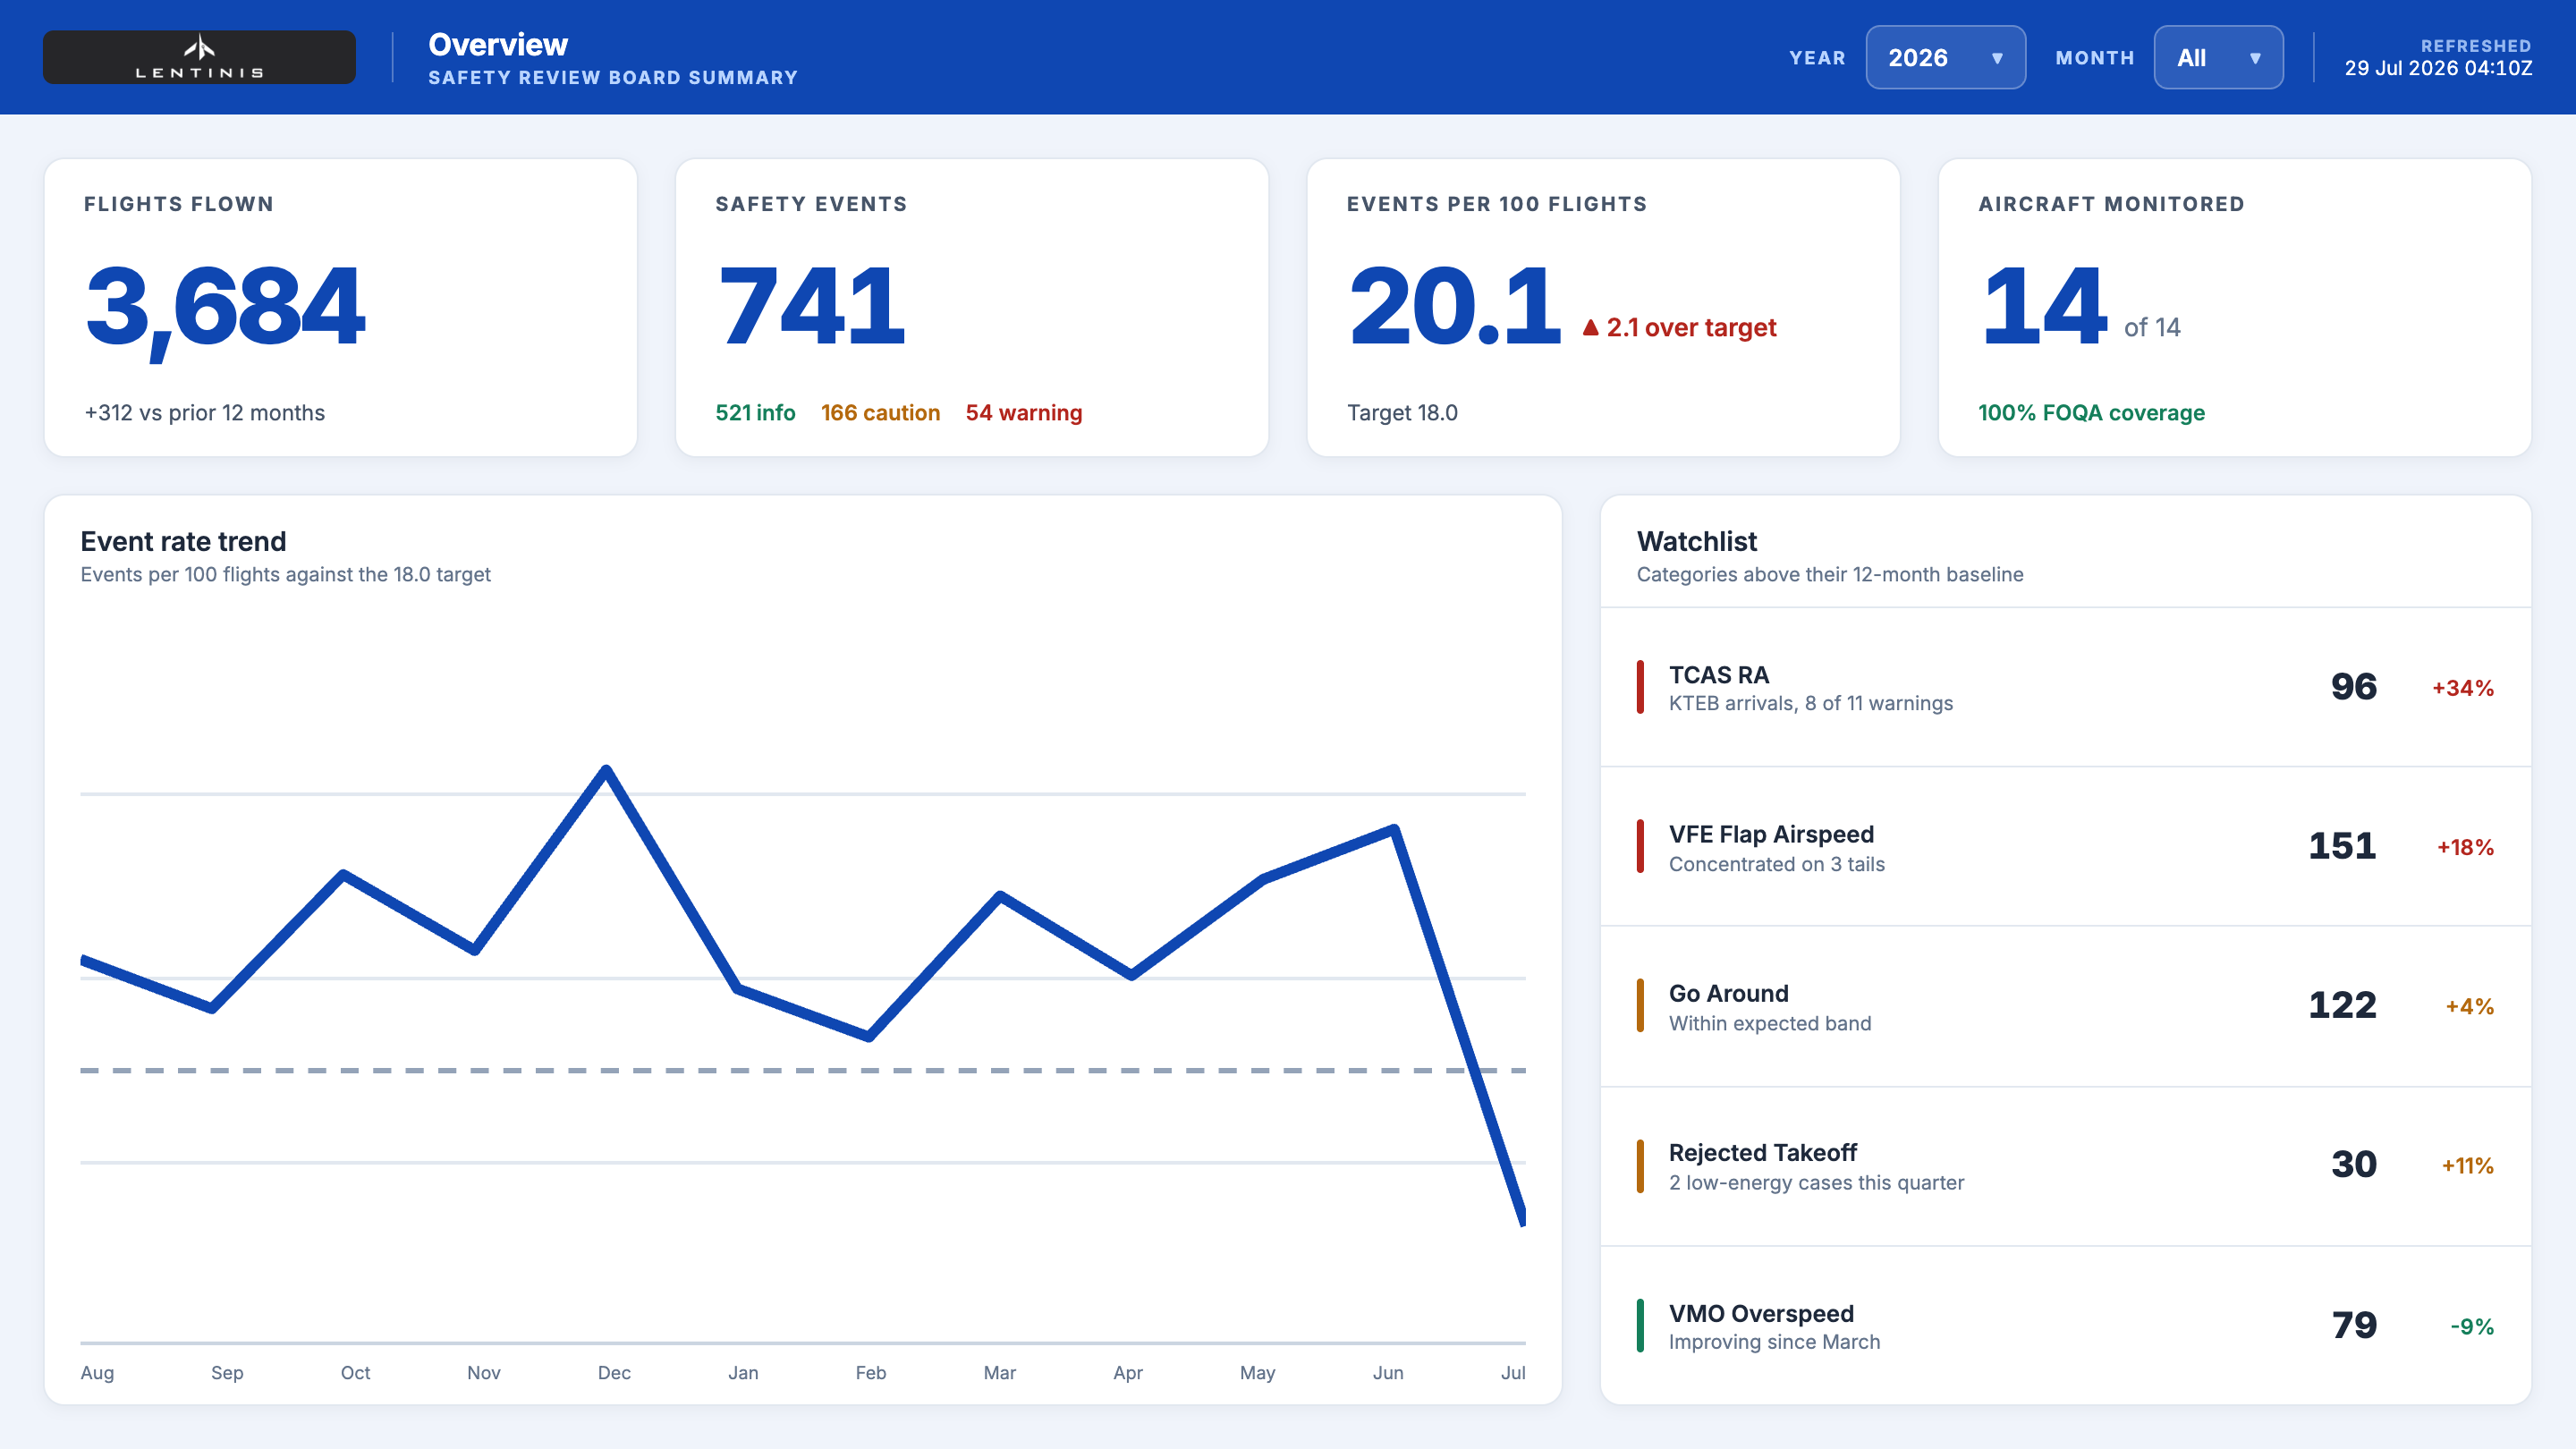Click the red over-target triangle icon
The image size is (2576, 1449).
(x=1591, y=328)
